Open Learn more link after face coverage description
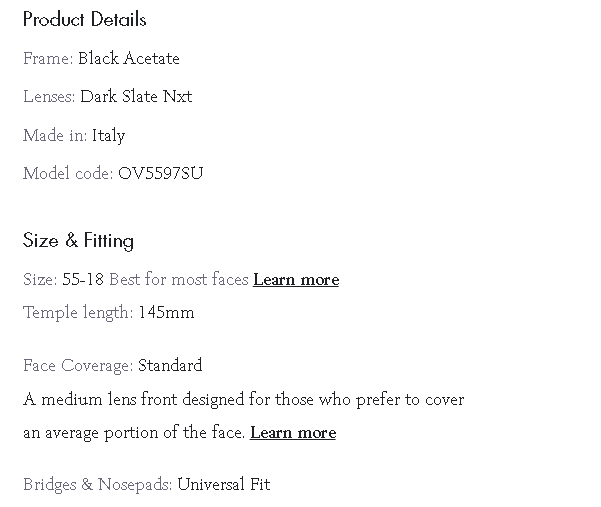 pyautogui.click(x=293, y=433)
